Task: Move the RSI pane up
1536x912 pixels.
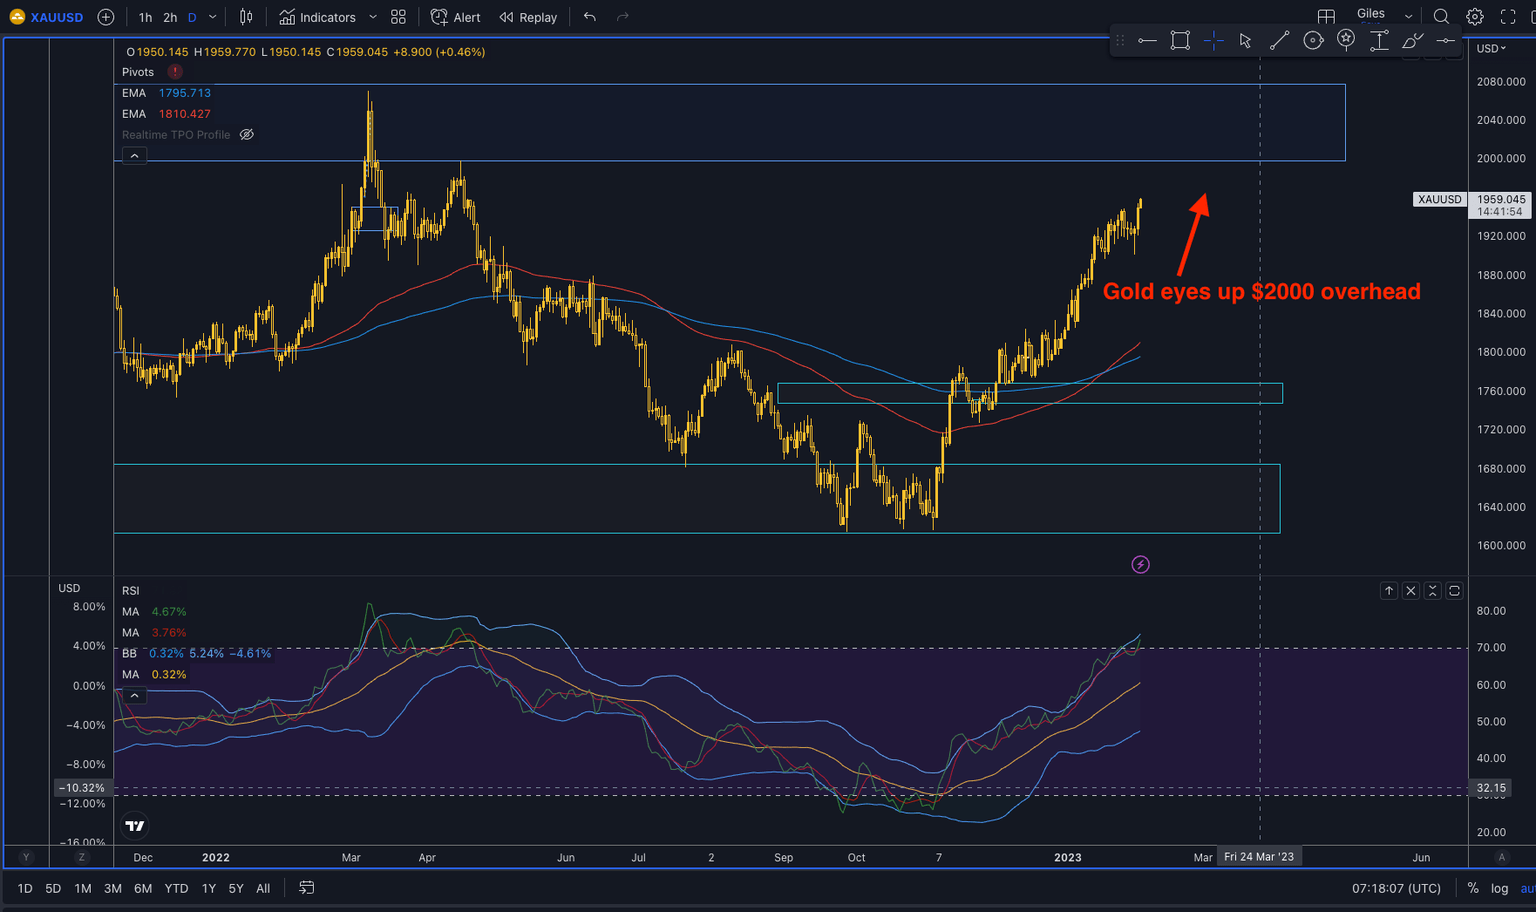Action: pos(1389,591)
